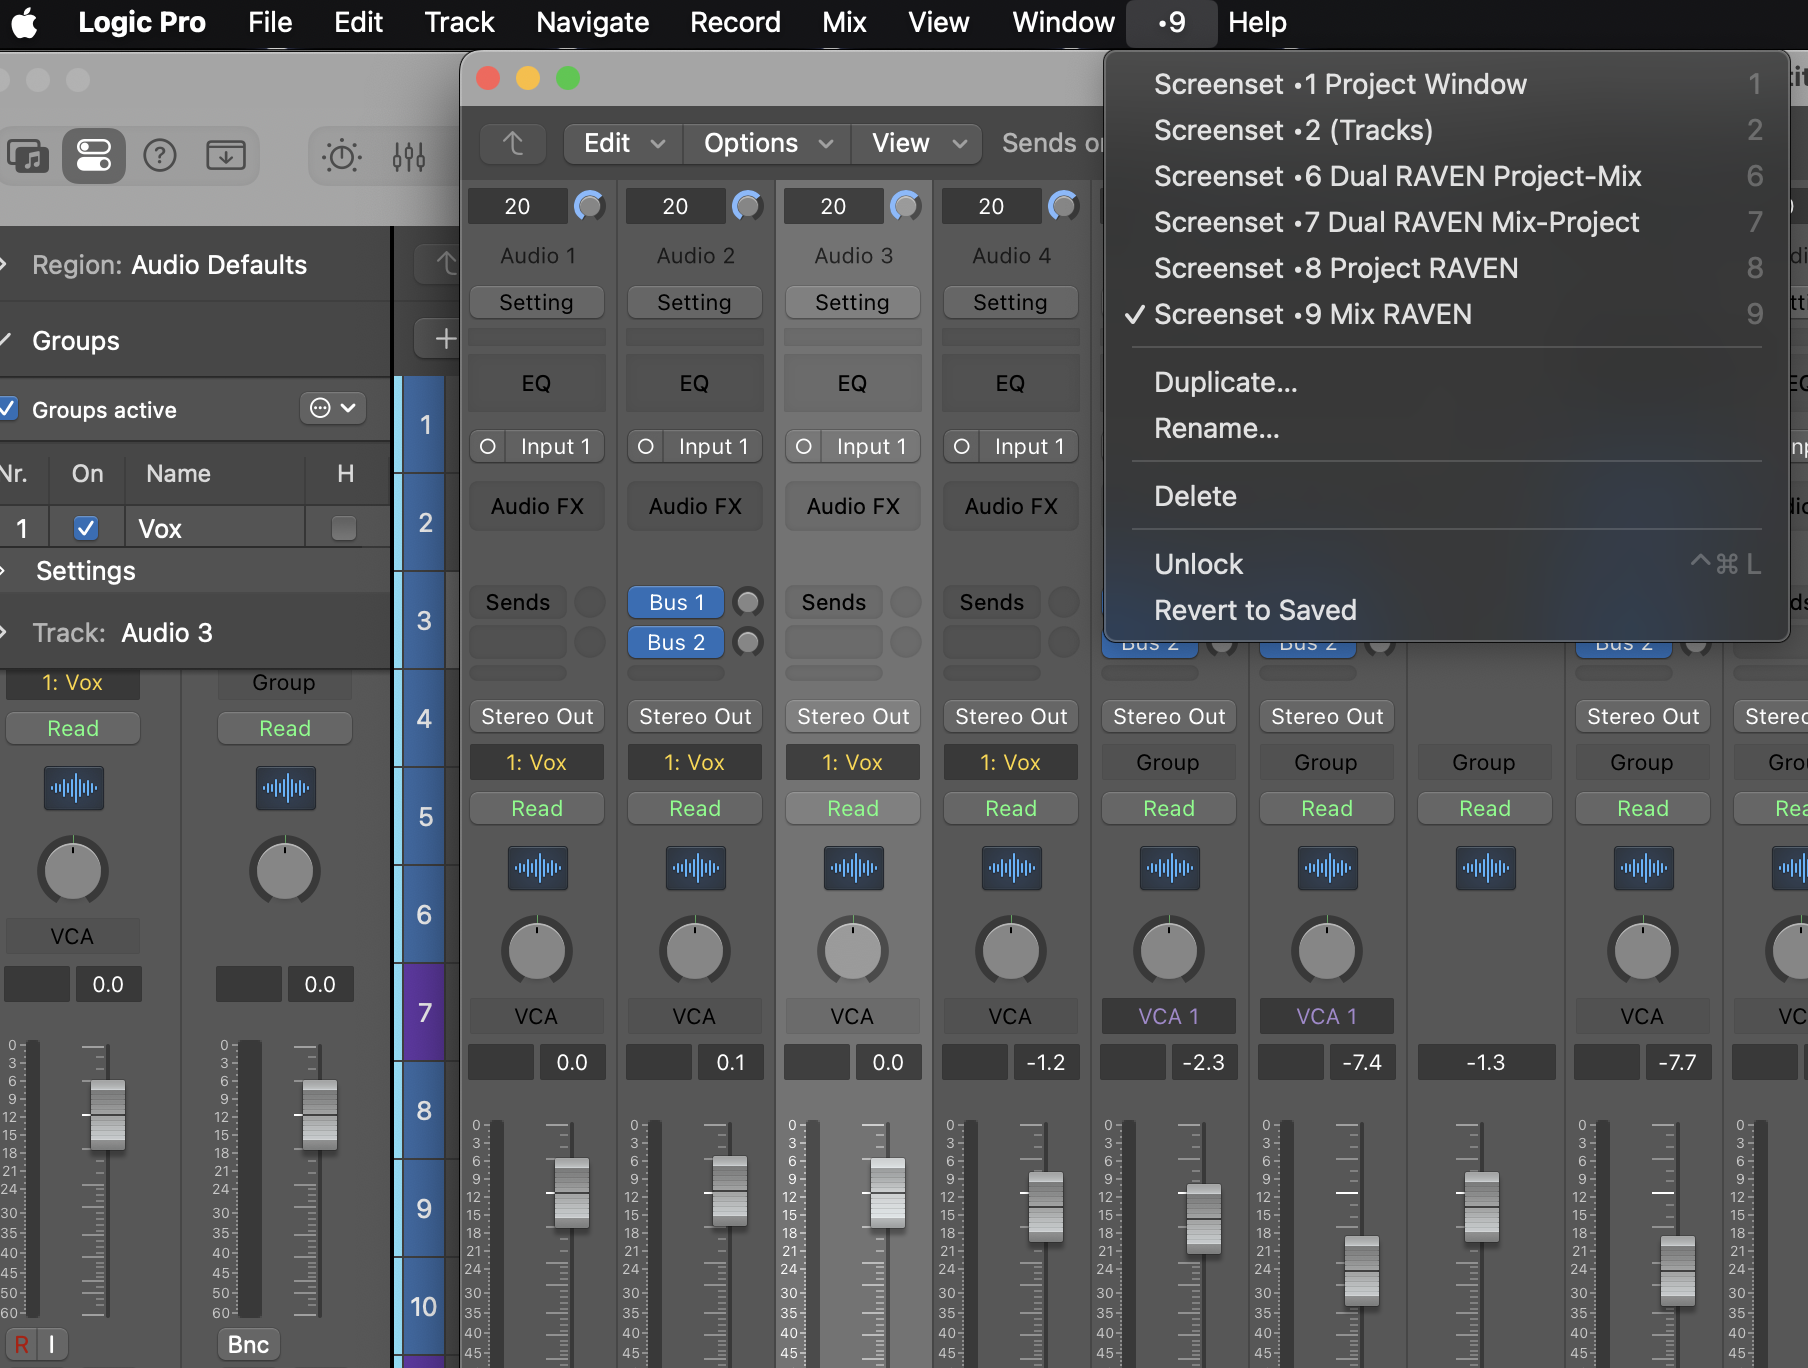Click Bnc button on inspector Group strip
This screenshot has height=1368, width=1808.
(249, 1344)
